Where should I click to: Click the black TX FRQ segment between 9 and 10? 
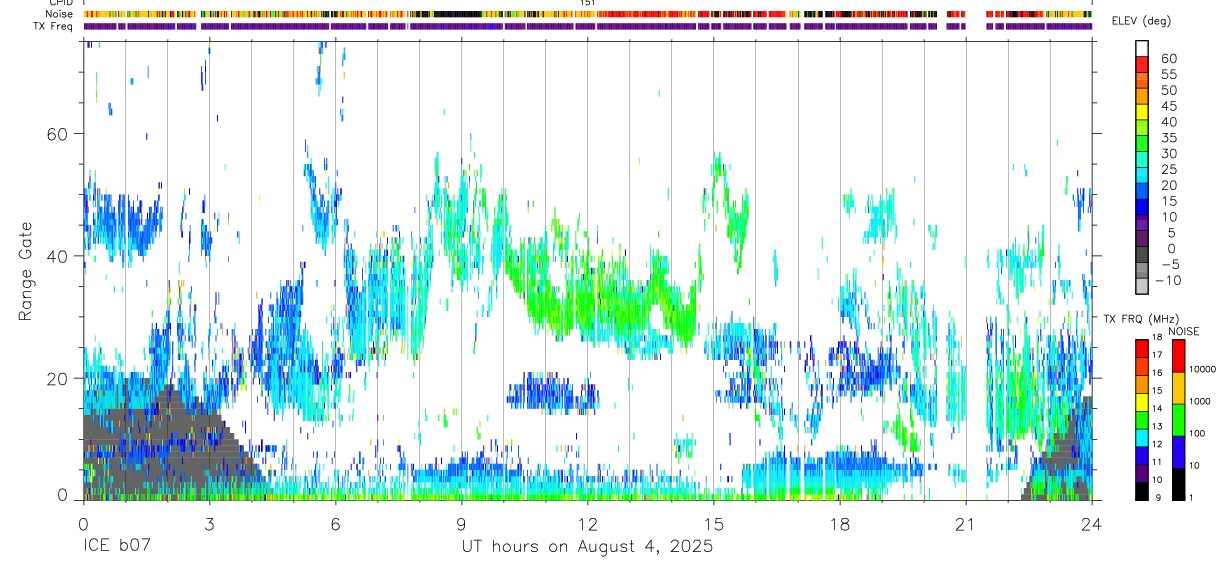click(x=1141, y=491)
